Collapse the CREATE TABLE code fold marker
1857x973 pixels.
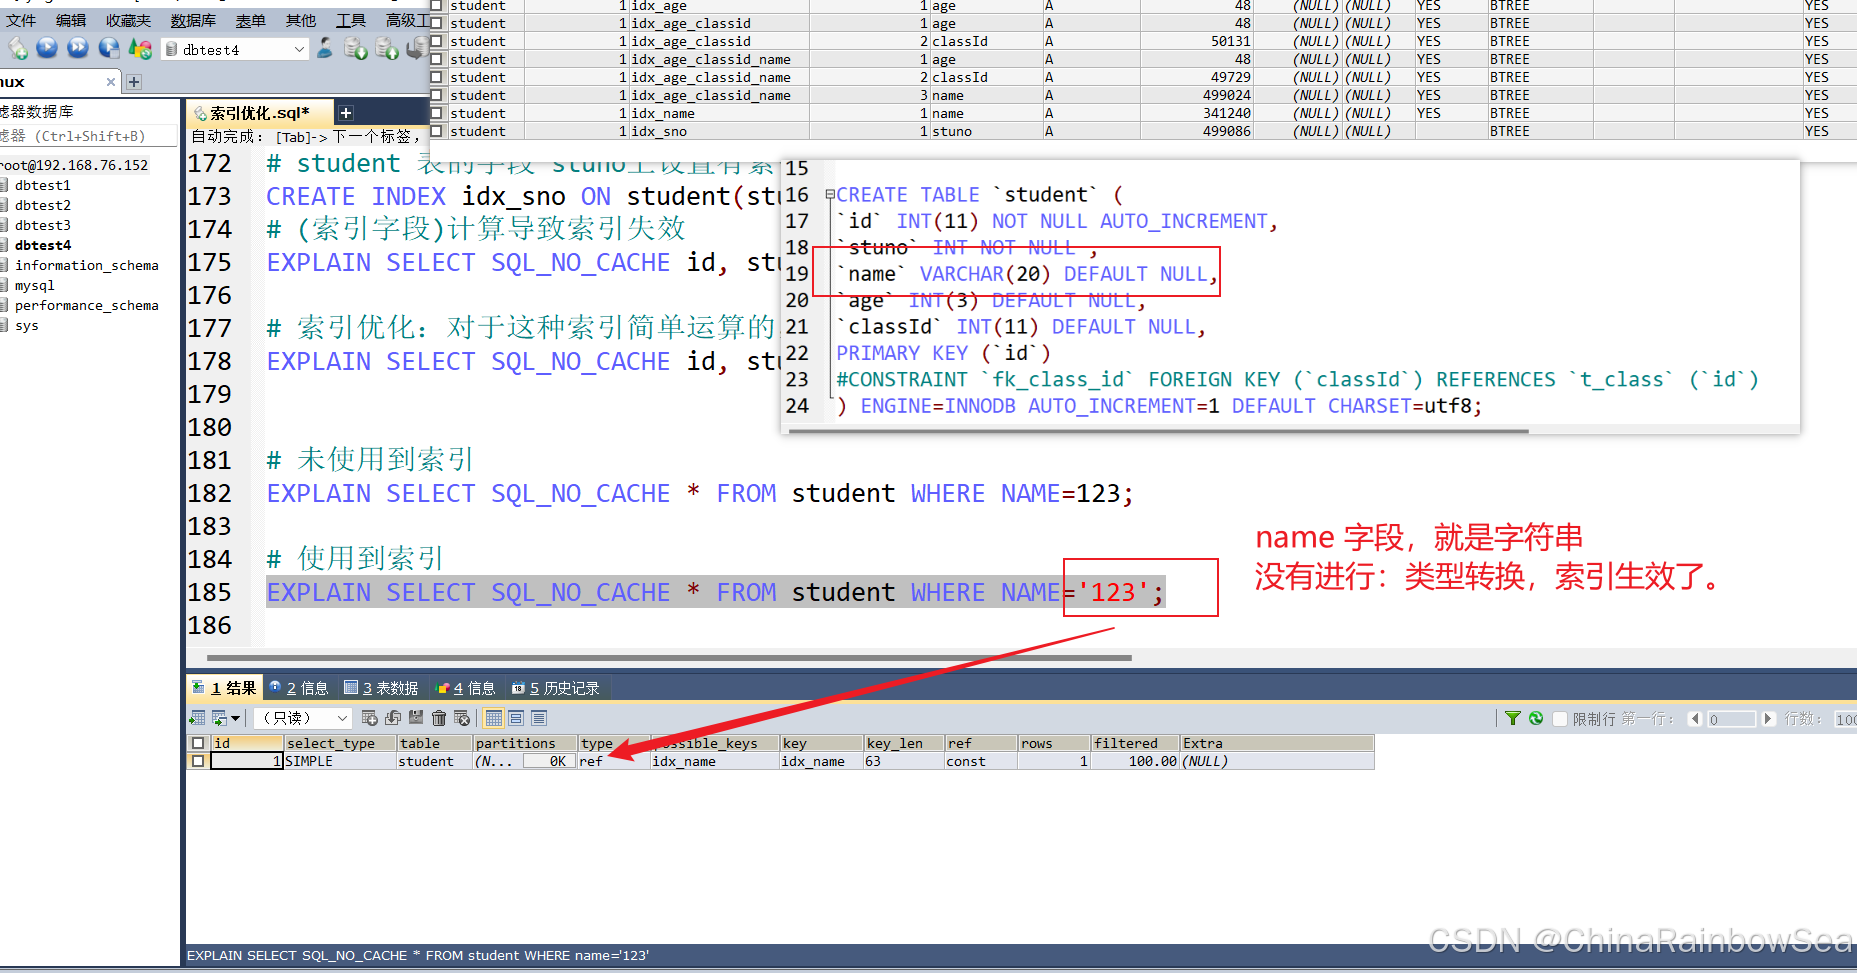829,195
